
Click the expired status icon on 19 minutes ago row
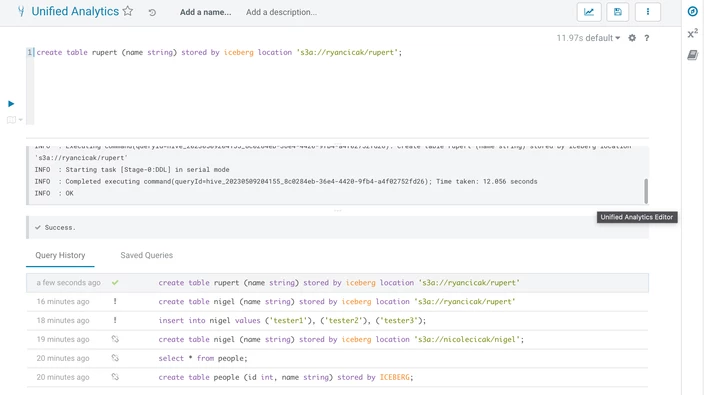click(115, 339)
